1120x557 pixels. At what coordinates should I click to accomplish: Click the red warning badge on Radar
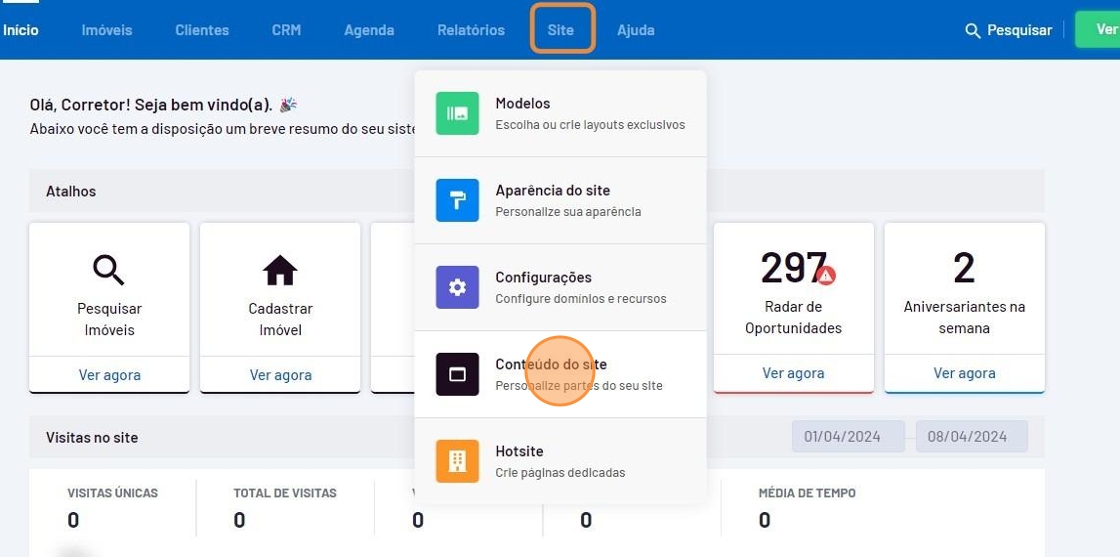[x=826, y=275]
